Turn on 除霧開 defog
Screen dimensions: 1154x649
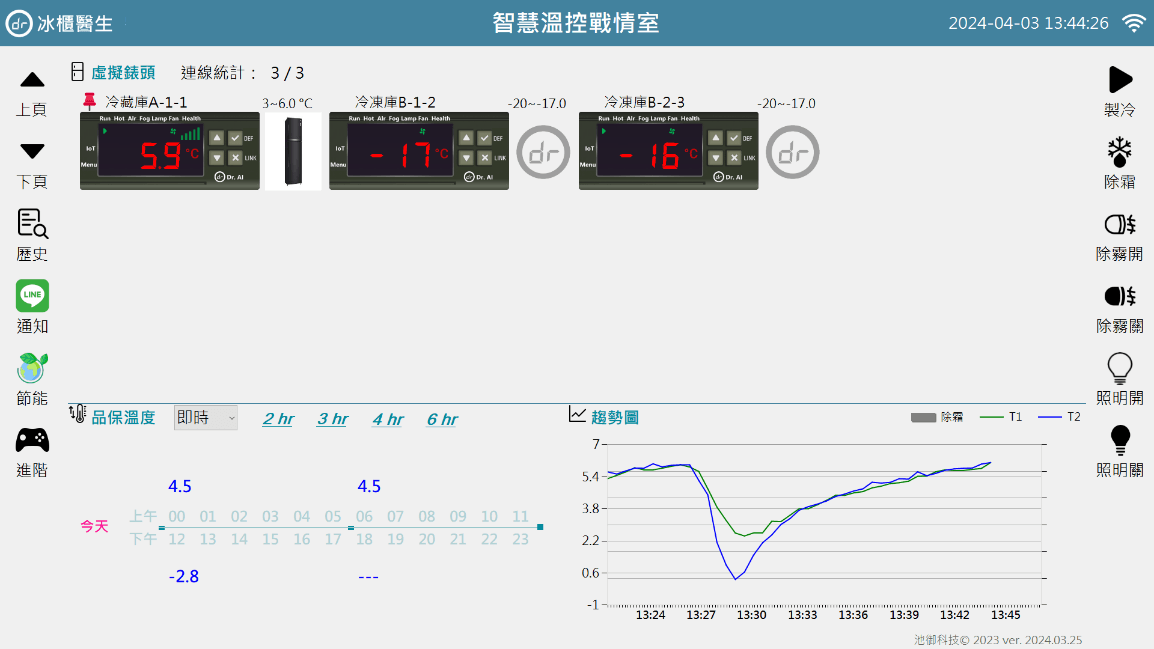pos(1119,224)
